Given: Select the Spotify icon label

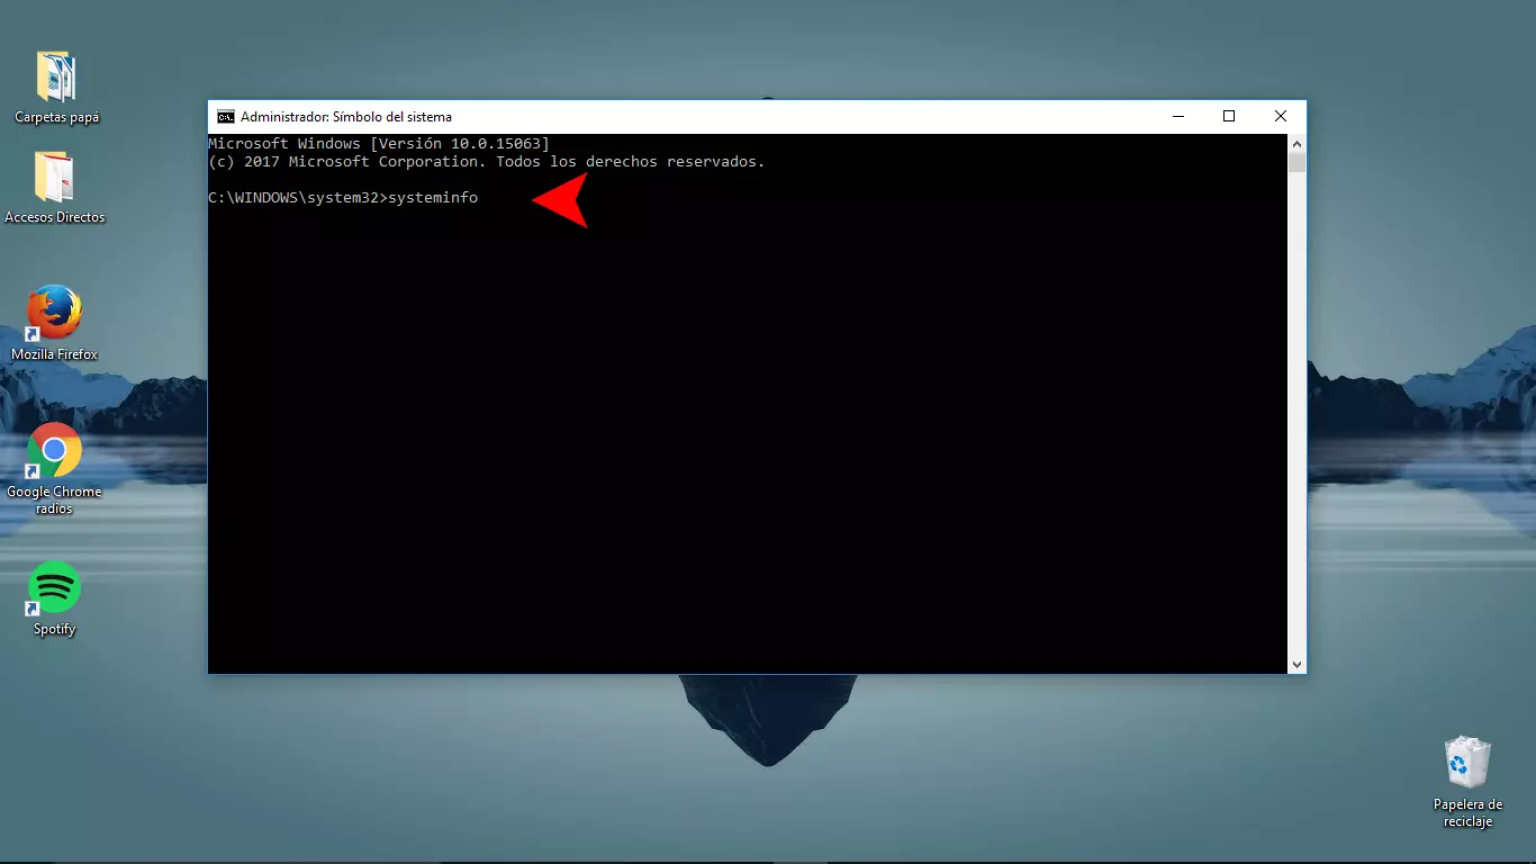Looking at the screenshot, I should click(x=54, y=629).
